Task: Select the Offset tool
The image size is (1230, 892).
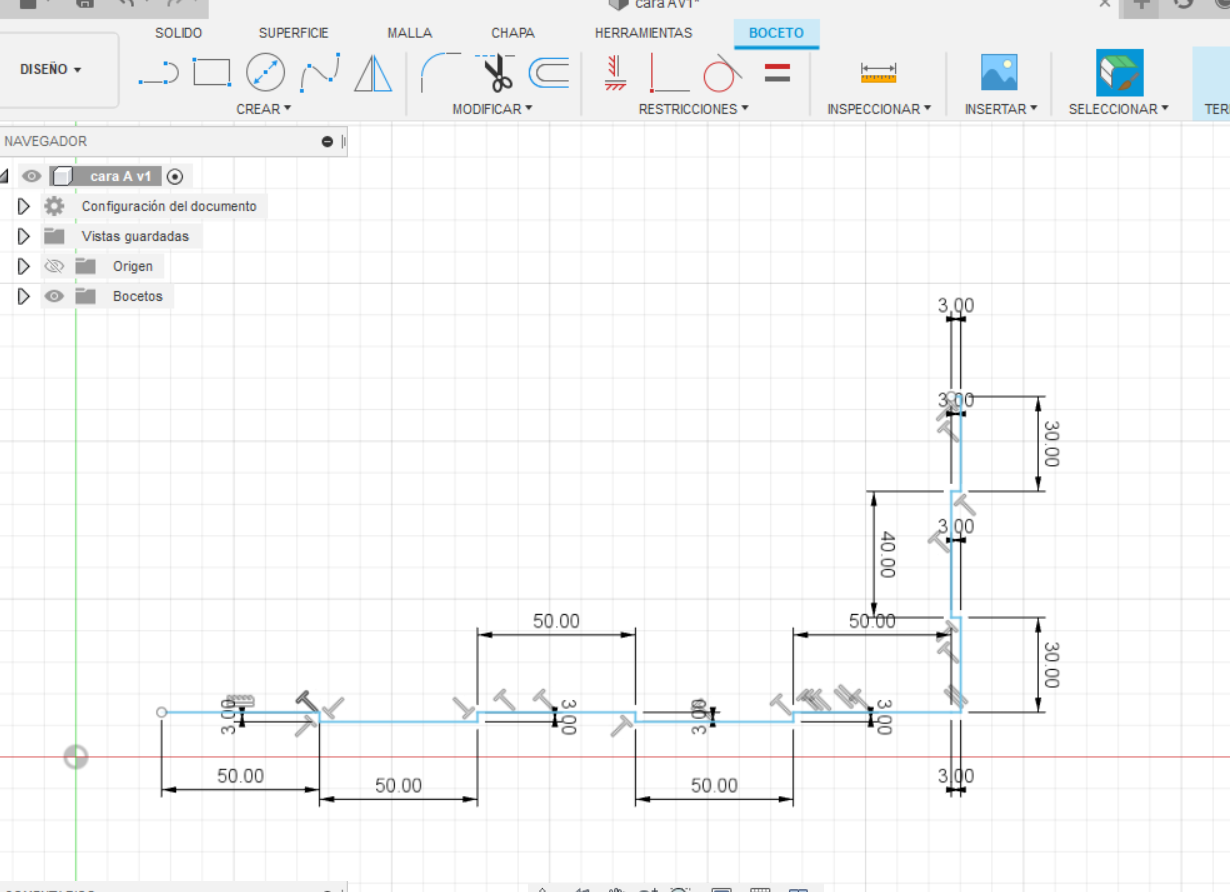Action: [x=548, y=72]
